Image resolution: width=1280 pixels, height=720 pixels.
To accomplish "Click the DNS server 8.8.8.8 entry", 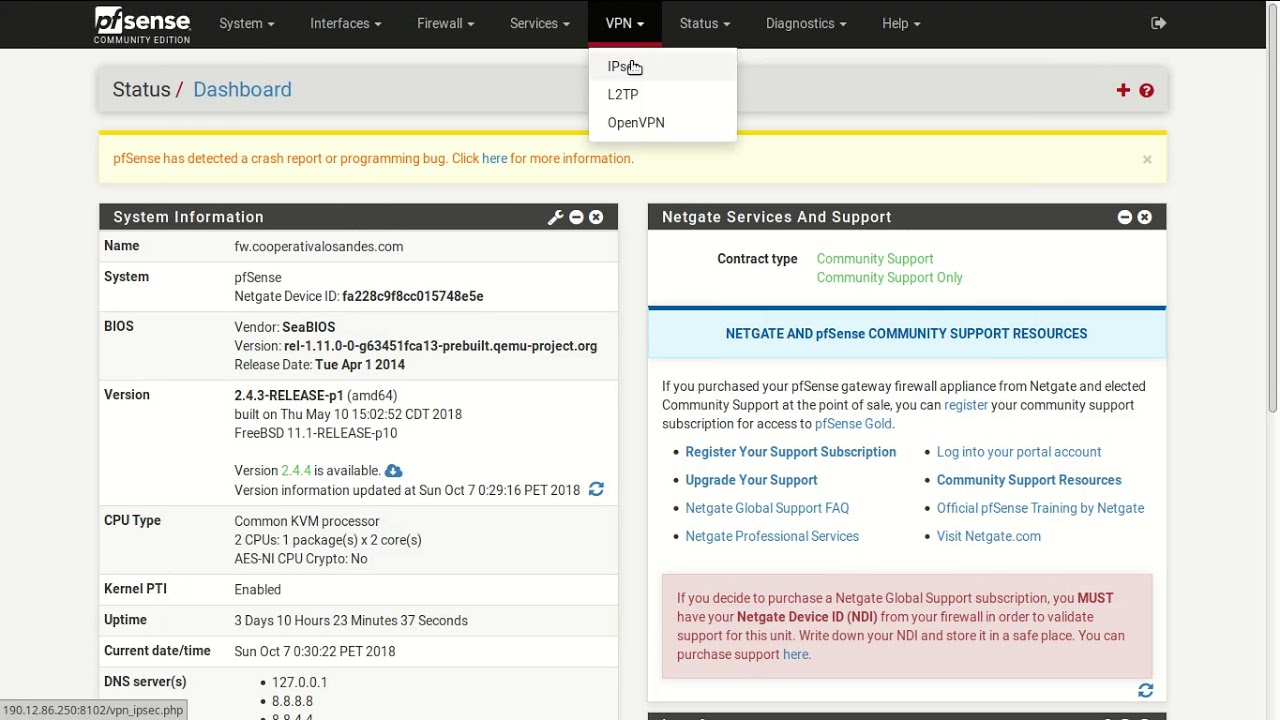I will click(x=292, y=702).
